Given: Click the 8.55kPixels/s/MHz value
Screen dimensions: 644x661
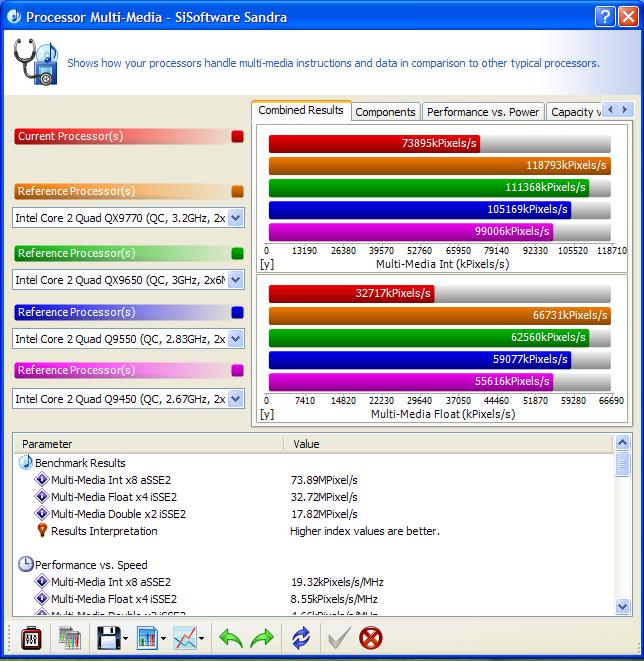Looking at the screenshot, I should [334, 599].
